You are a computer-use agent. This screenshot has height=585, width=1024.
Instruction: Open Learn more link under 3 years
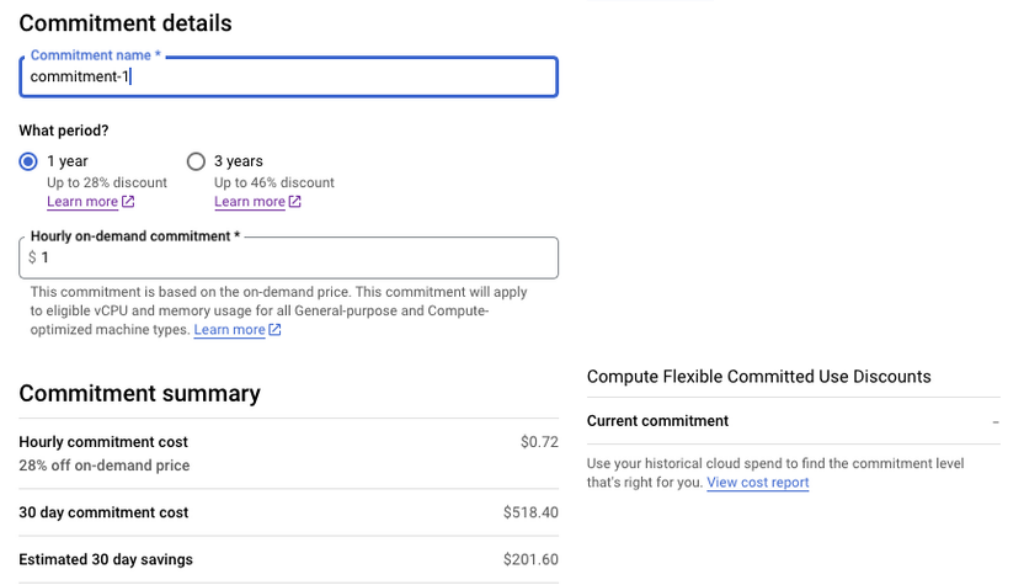click(249, 202)
